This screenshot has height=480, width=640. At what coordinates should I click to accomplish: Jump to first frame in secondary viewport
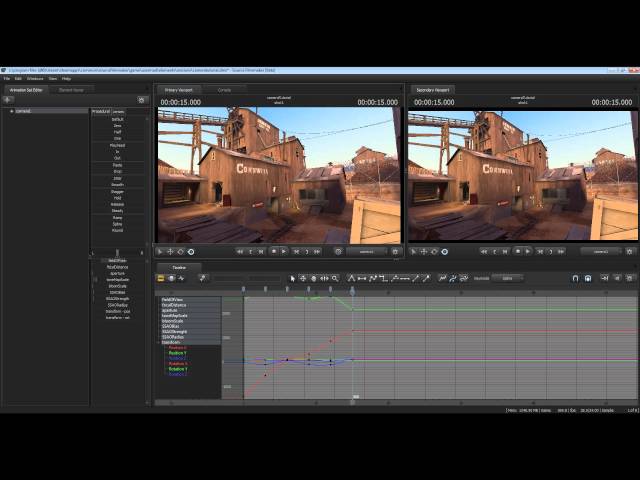pyautogui.click(x=484, y=252)
